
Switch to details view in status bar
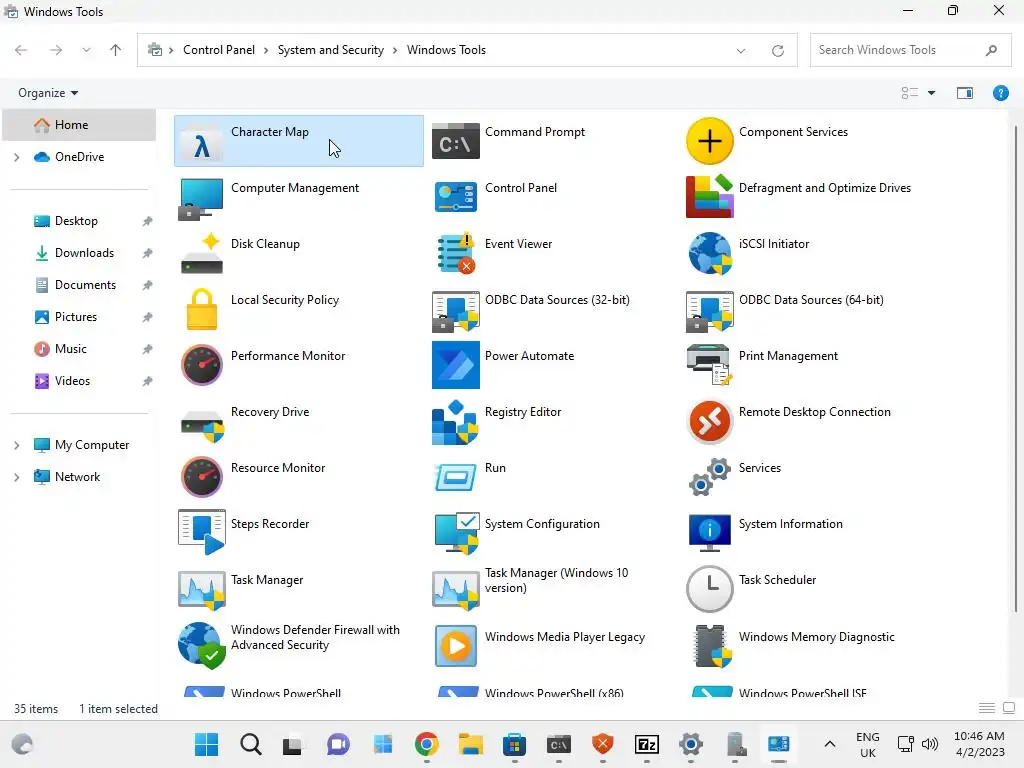tap(987, 709)
